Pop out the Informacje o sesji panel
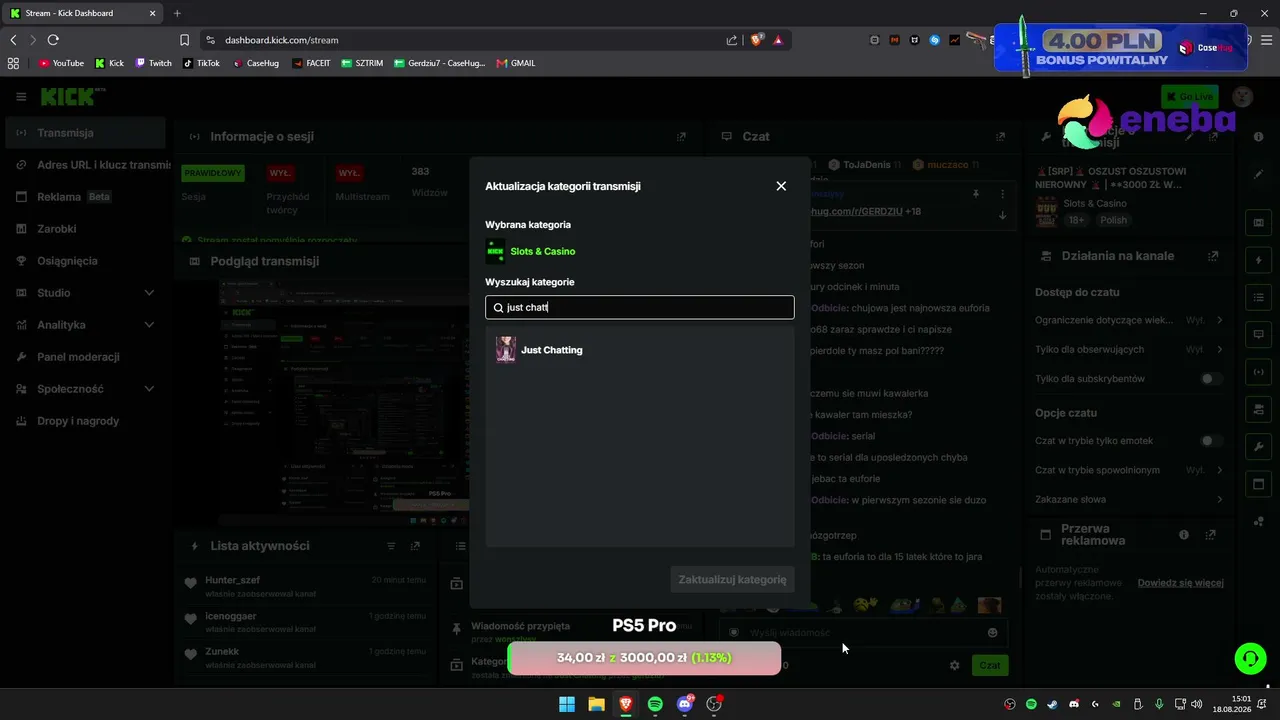Image resolution: width=1280 pixels, height=720 pixels. [x=681, y=137]
